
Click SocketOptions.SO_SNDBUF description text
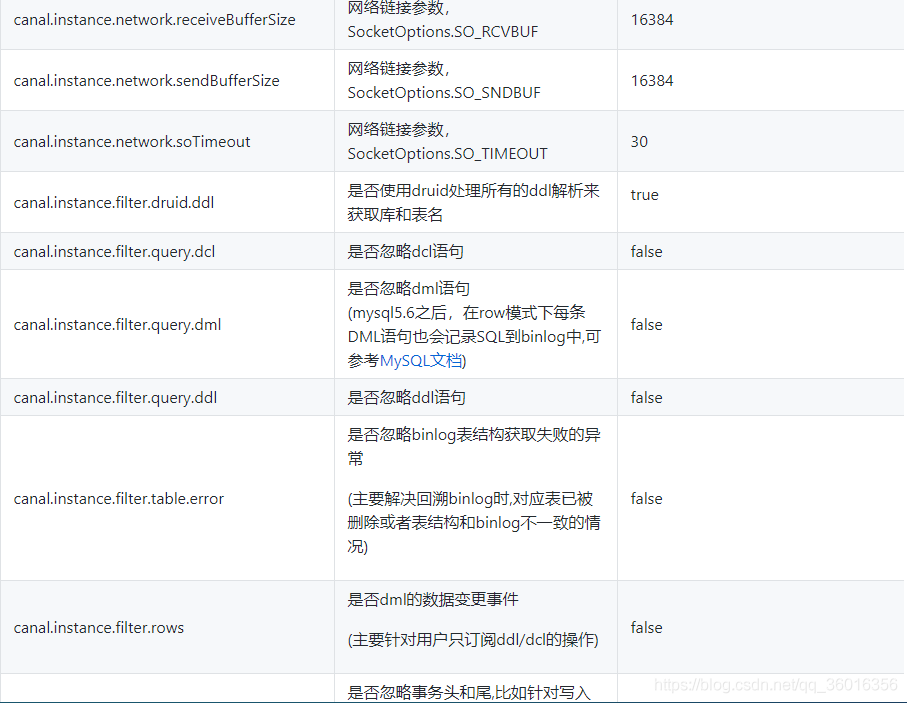click(x=444, y=93)
